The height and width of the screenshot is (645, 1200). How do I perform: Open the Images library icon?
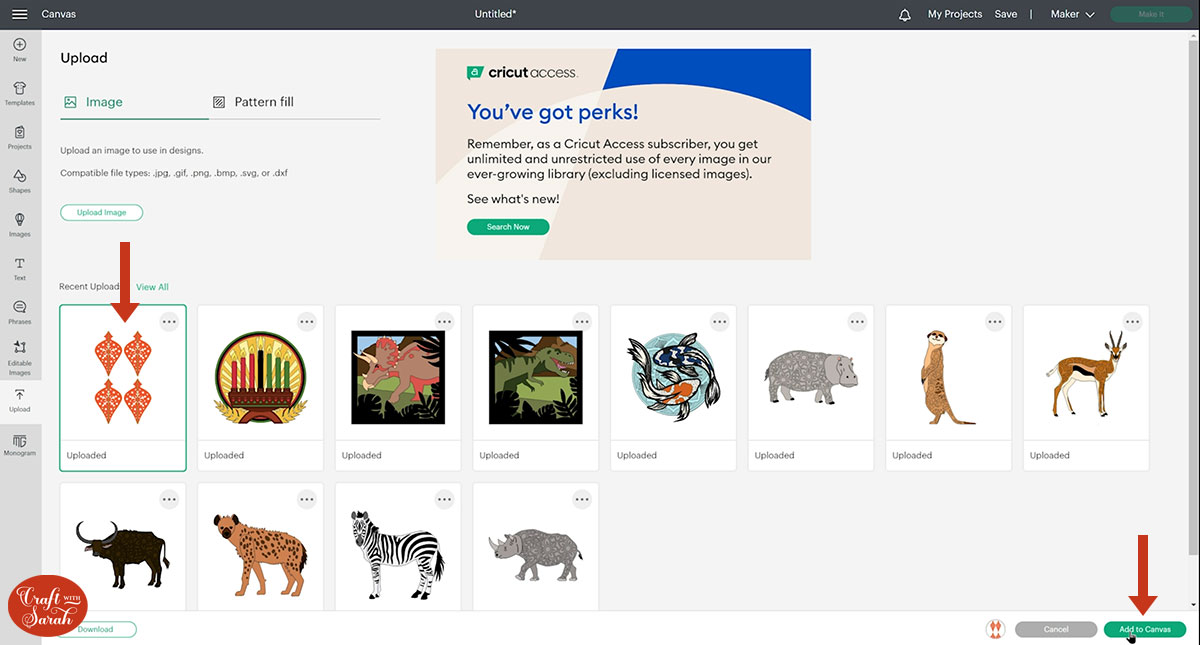pos(20,224)
